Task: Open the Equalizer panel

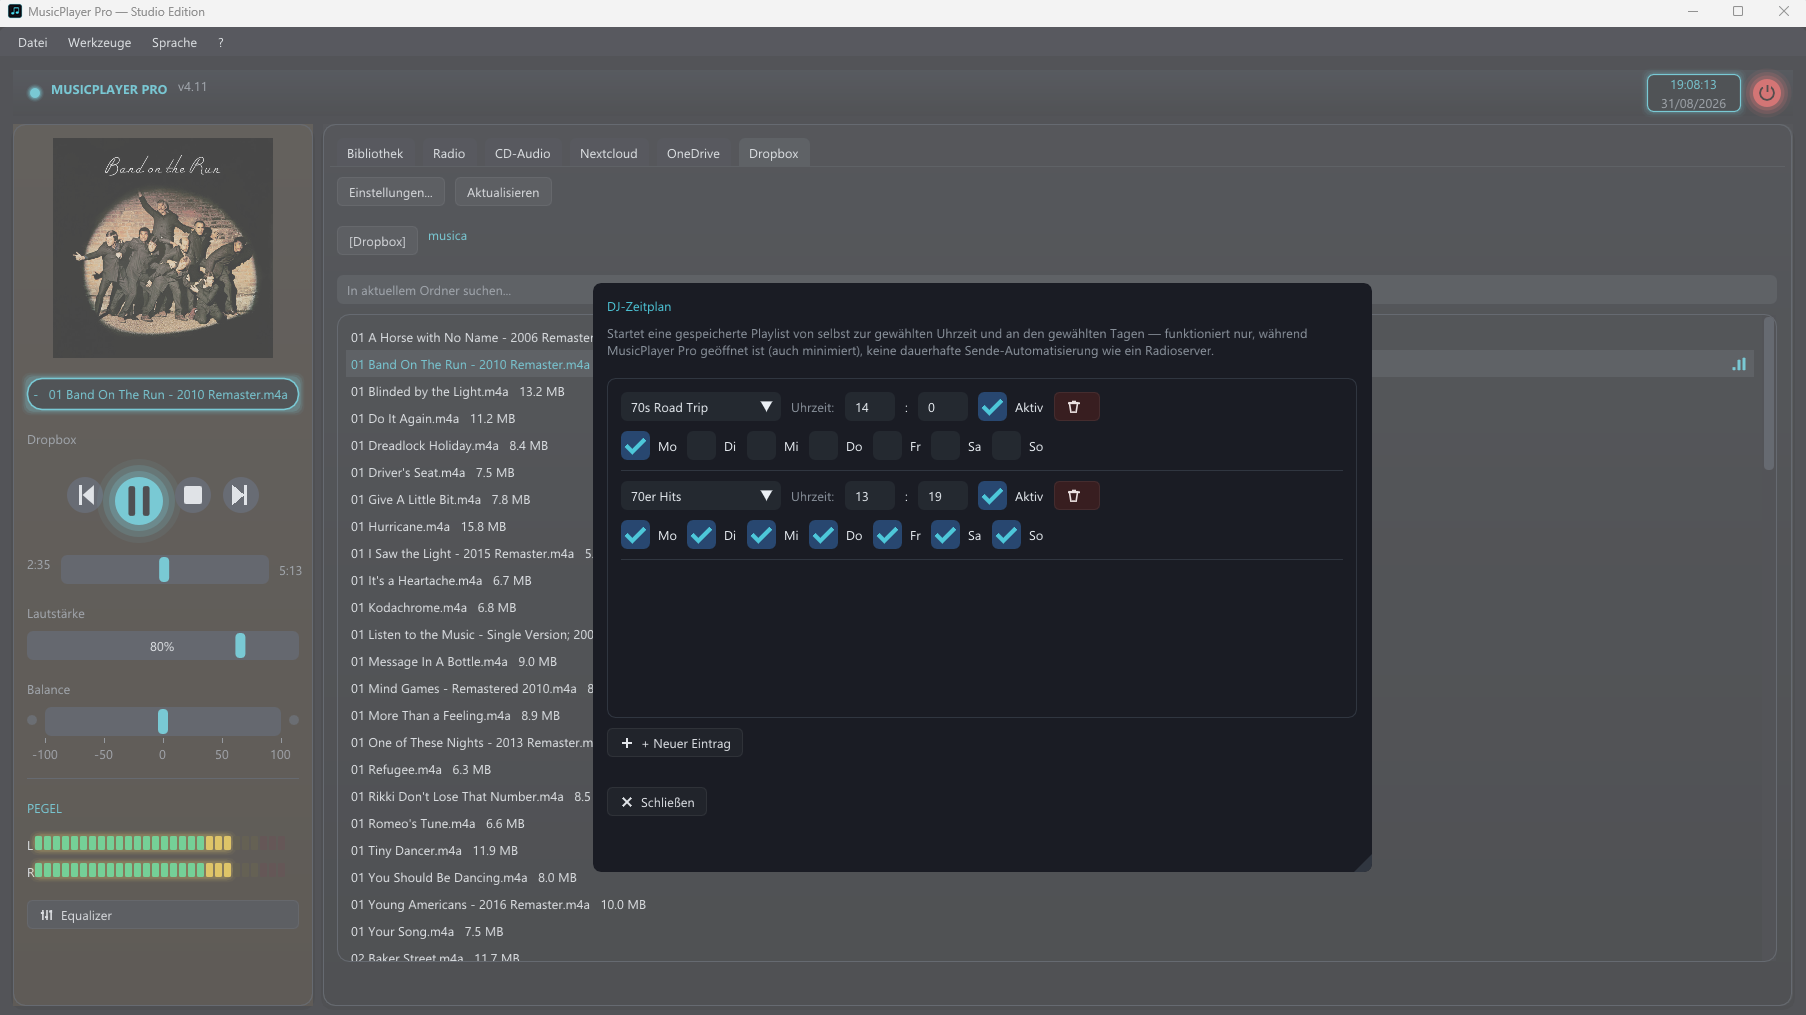Action: tap(163, 915)
